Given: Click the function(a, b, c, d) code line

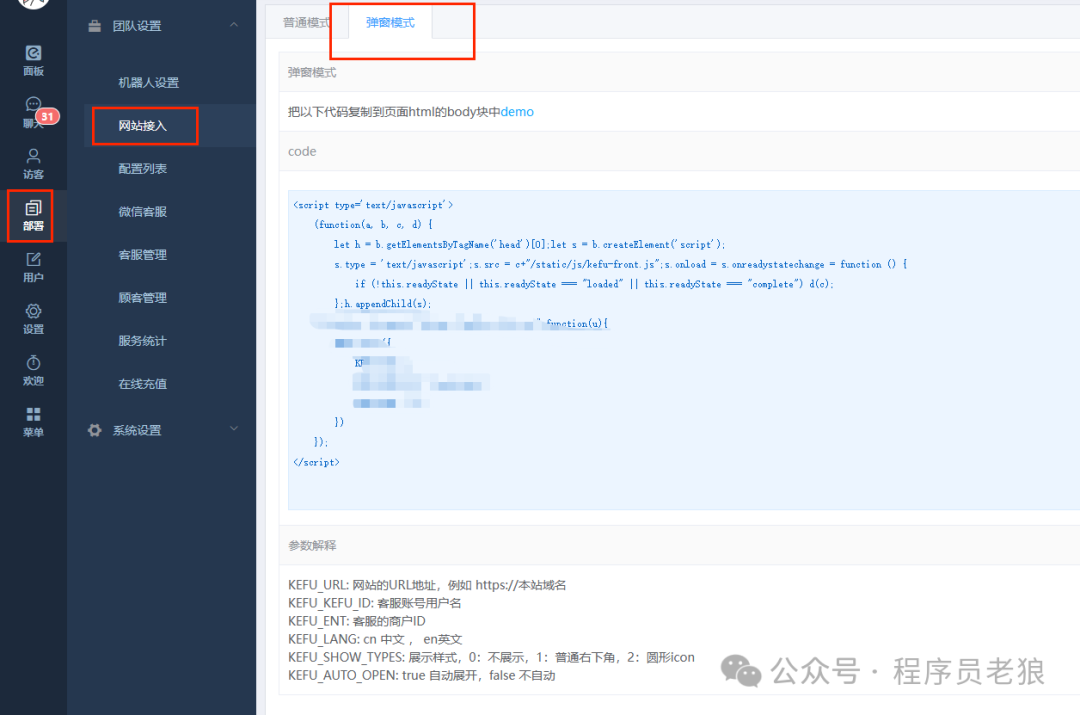Looking at the screenshot, I should click(373, 225).
